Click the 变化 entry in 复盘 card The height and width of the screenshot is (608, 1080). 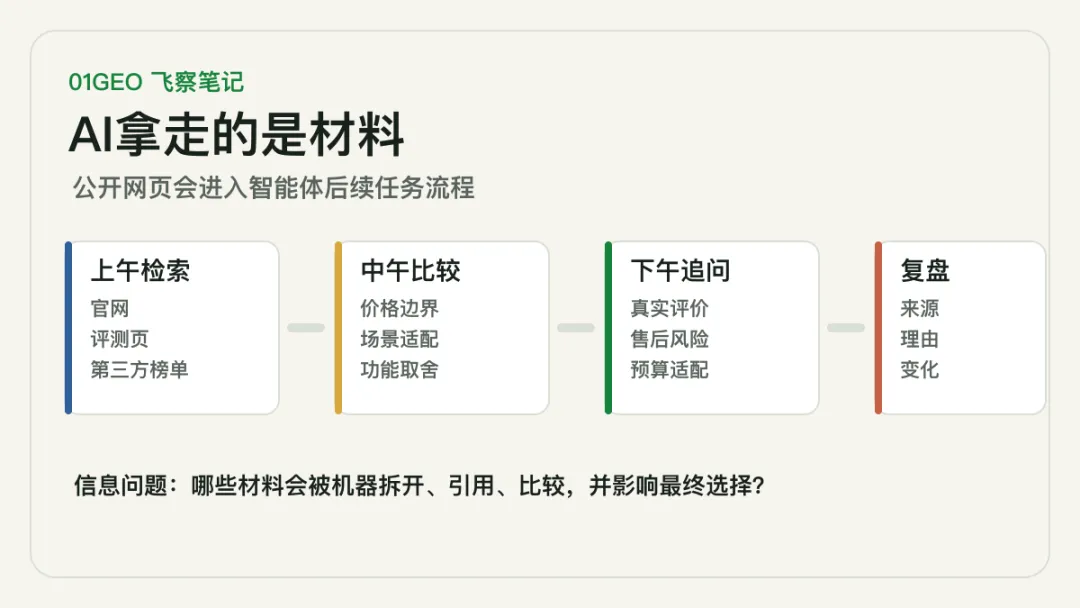(920, 370)
